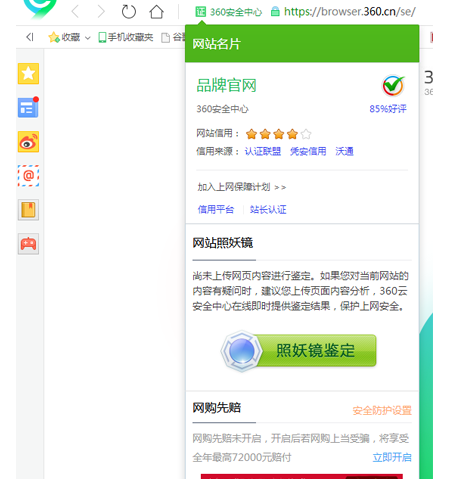Open the book reader sidebar icon

point(28,210)
